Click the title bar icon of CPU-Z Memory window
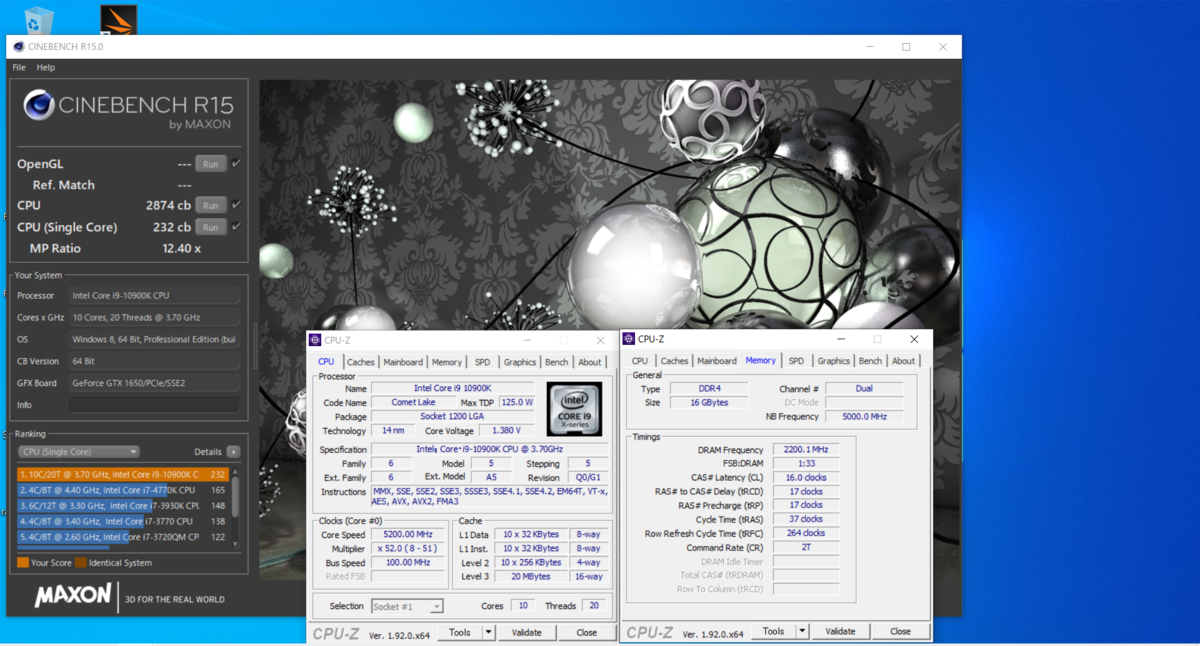The image size is (1200, 646). (629, 339)
